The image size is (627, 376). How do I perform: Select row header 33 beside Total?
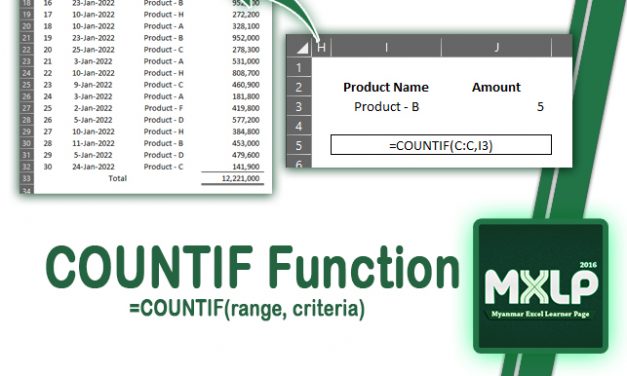[x=26, y=178]
